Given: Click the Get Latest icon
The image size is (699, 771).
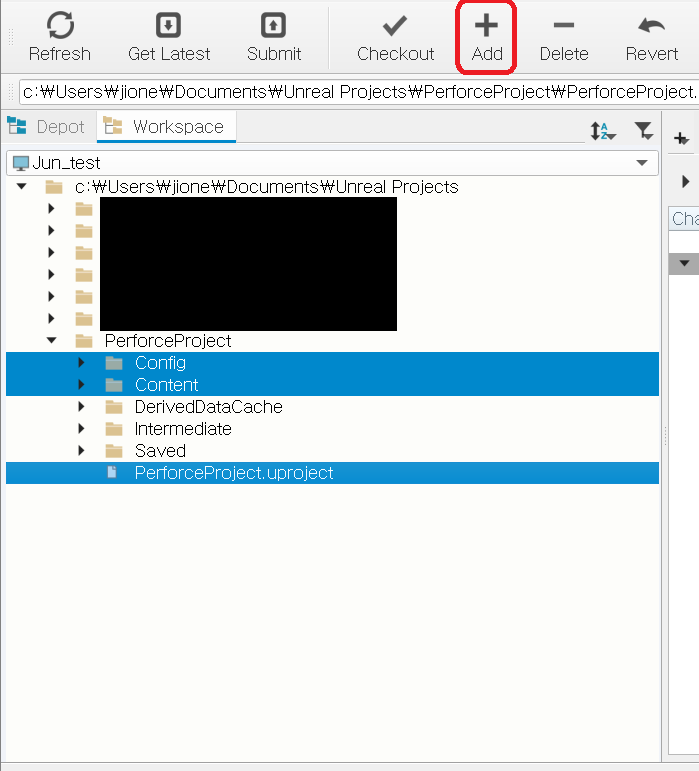Looking at the screenshot, I should (x=169, y=26).
